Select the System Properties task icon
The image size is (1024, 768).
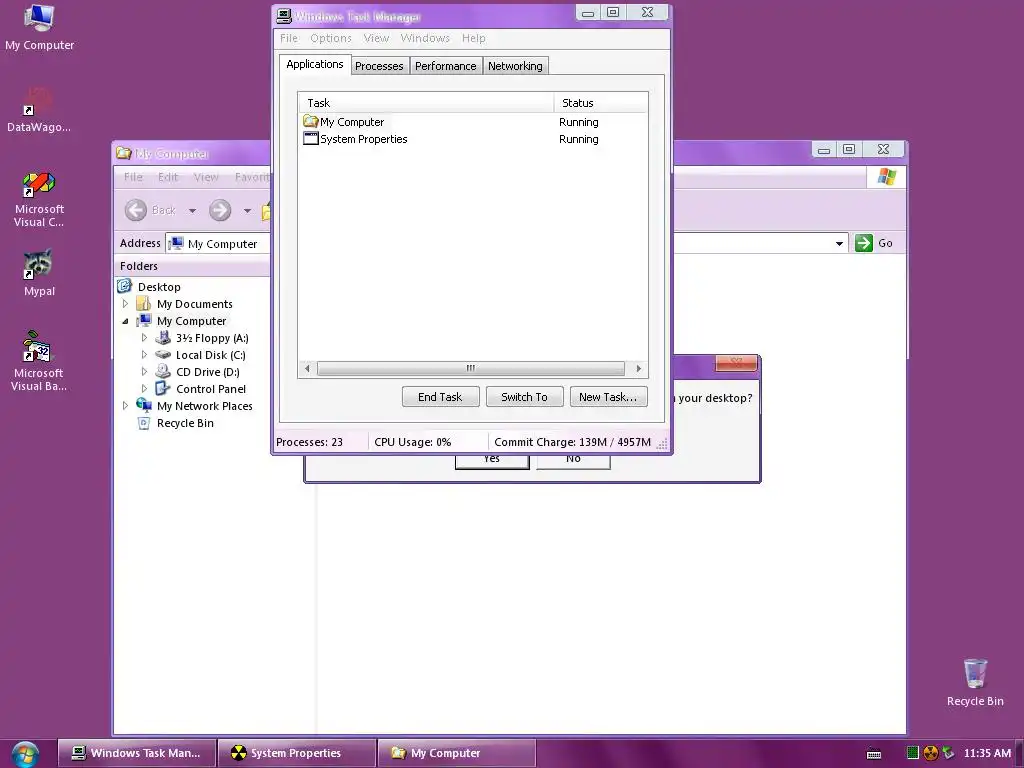click(311, 138)
